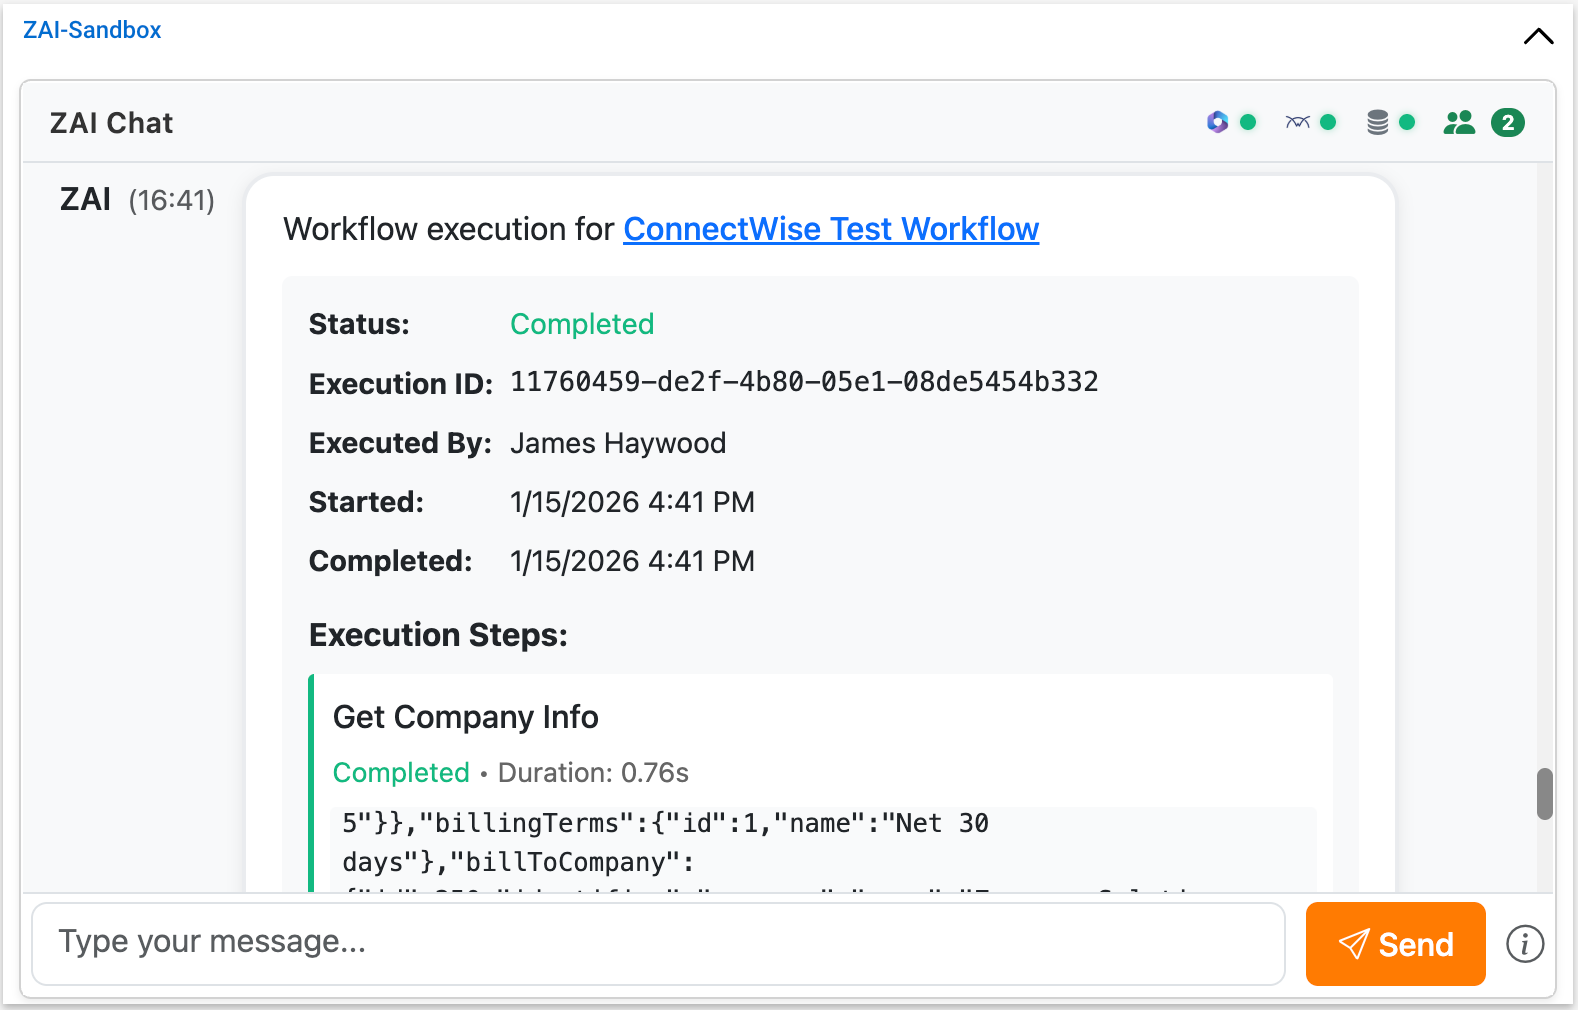Click the green dot beside ConnectWise icon

1328,122
